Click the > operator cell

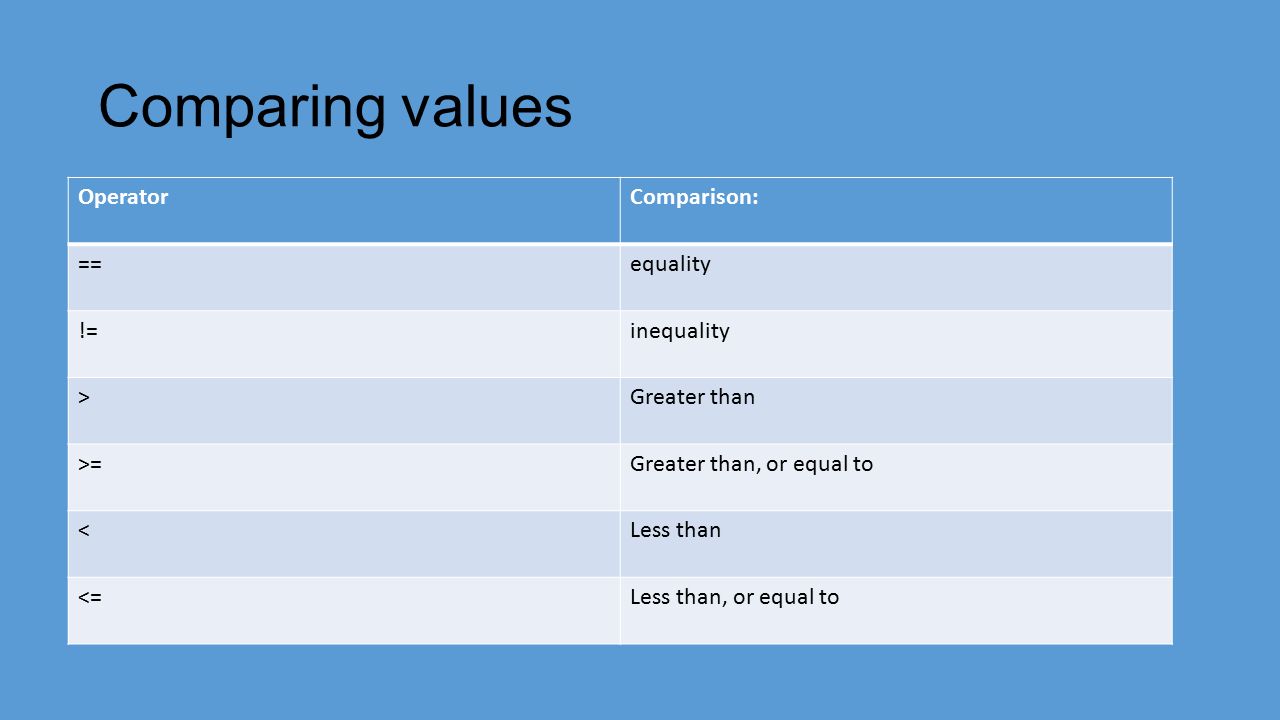[x=344, y=410]
